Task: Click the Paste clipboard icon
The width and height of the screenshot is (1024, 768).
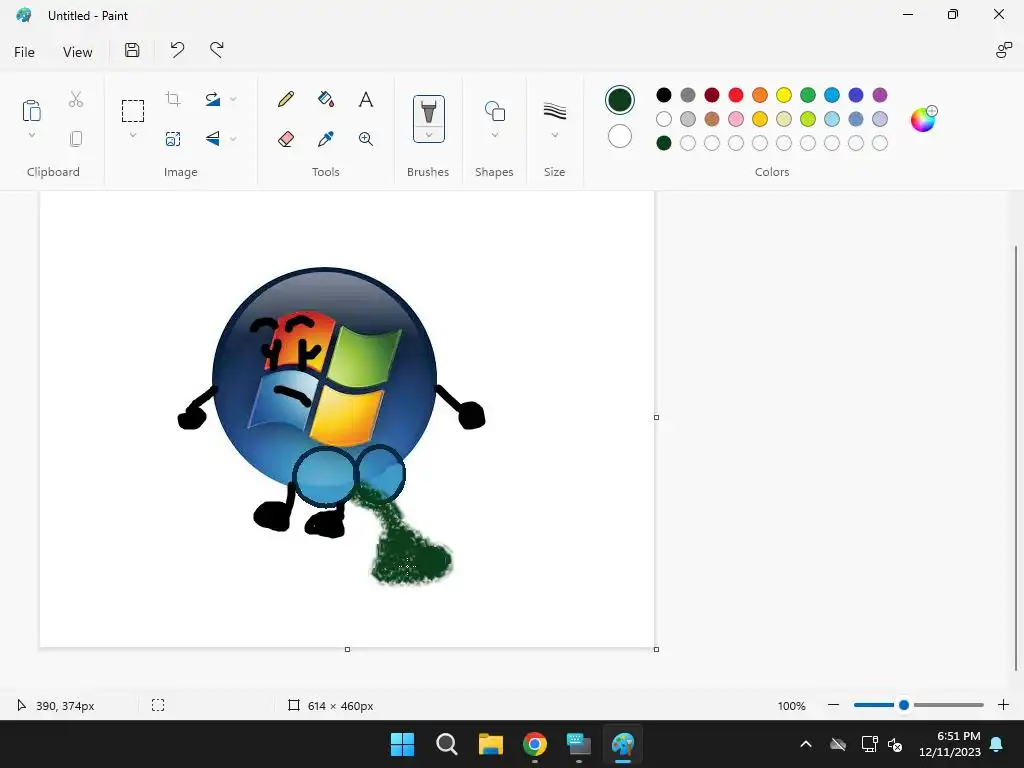Action: [x=31, y=110]
